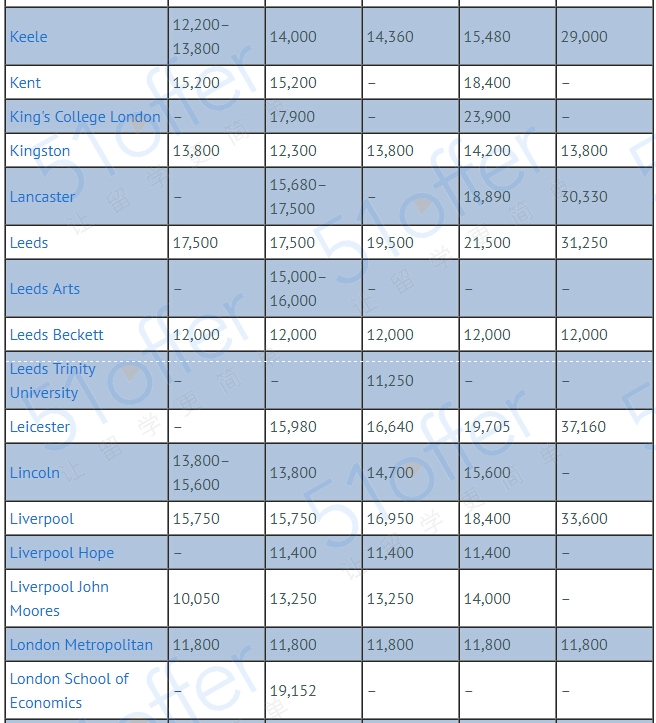Go to the Leicester link
Image resolution: width=656 pixels, height=723 pixels.
tap(40, 427)
